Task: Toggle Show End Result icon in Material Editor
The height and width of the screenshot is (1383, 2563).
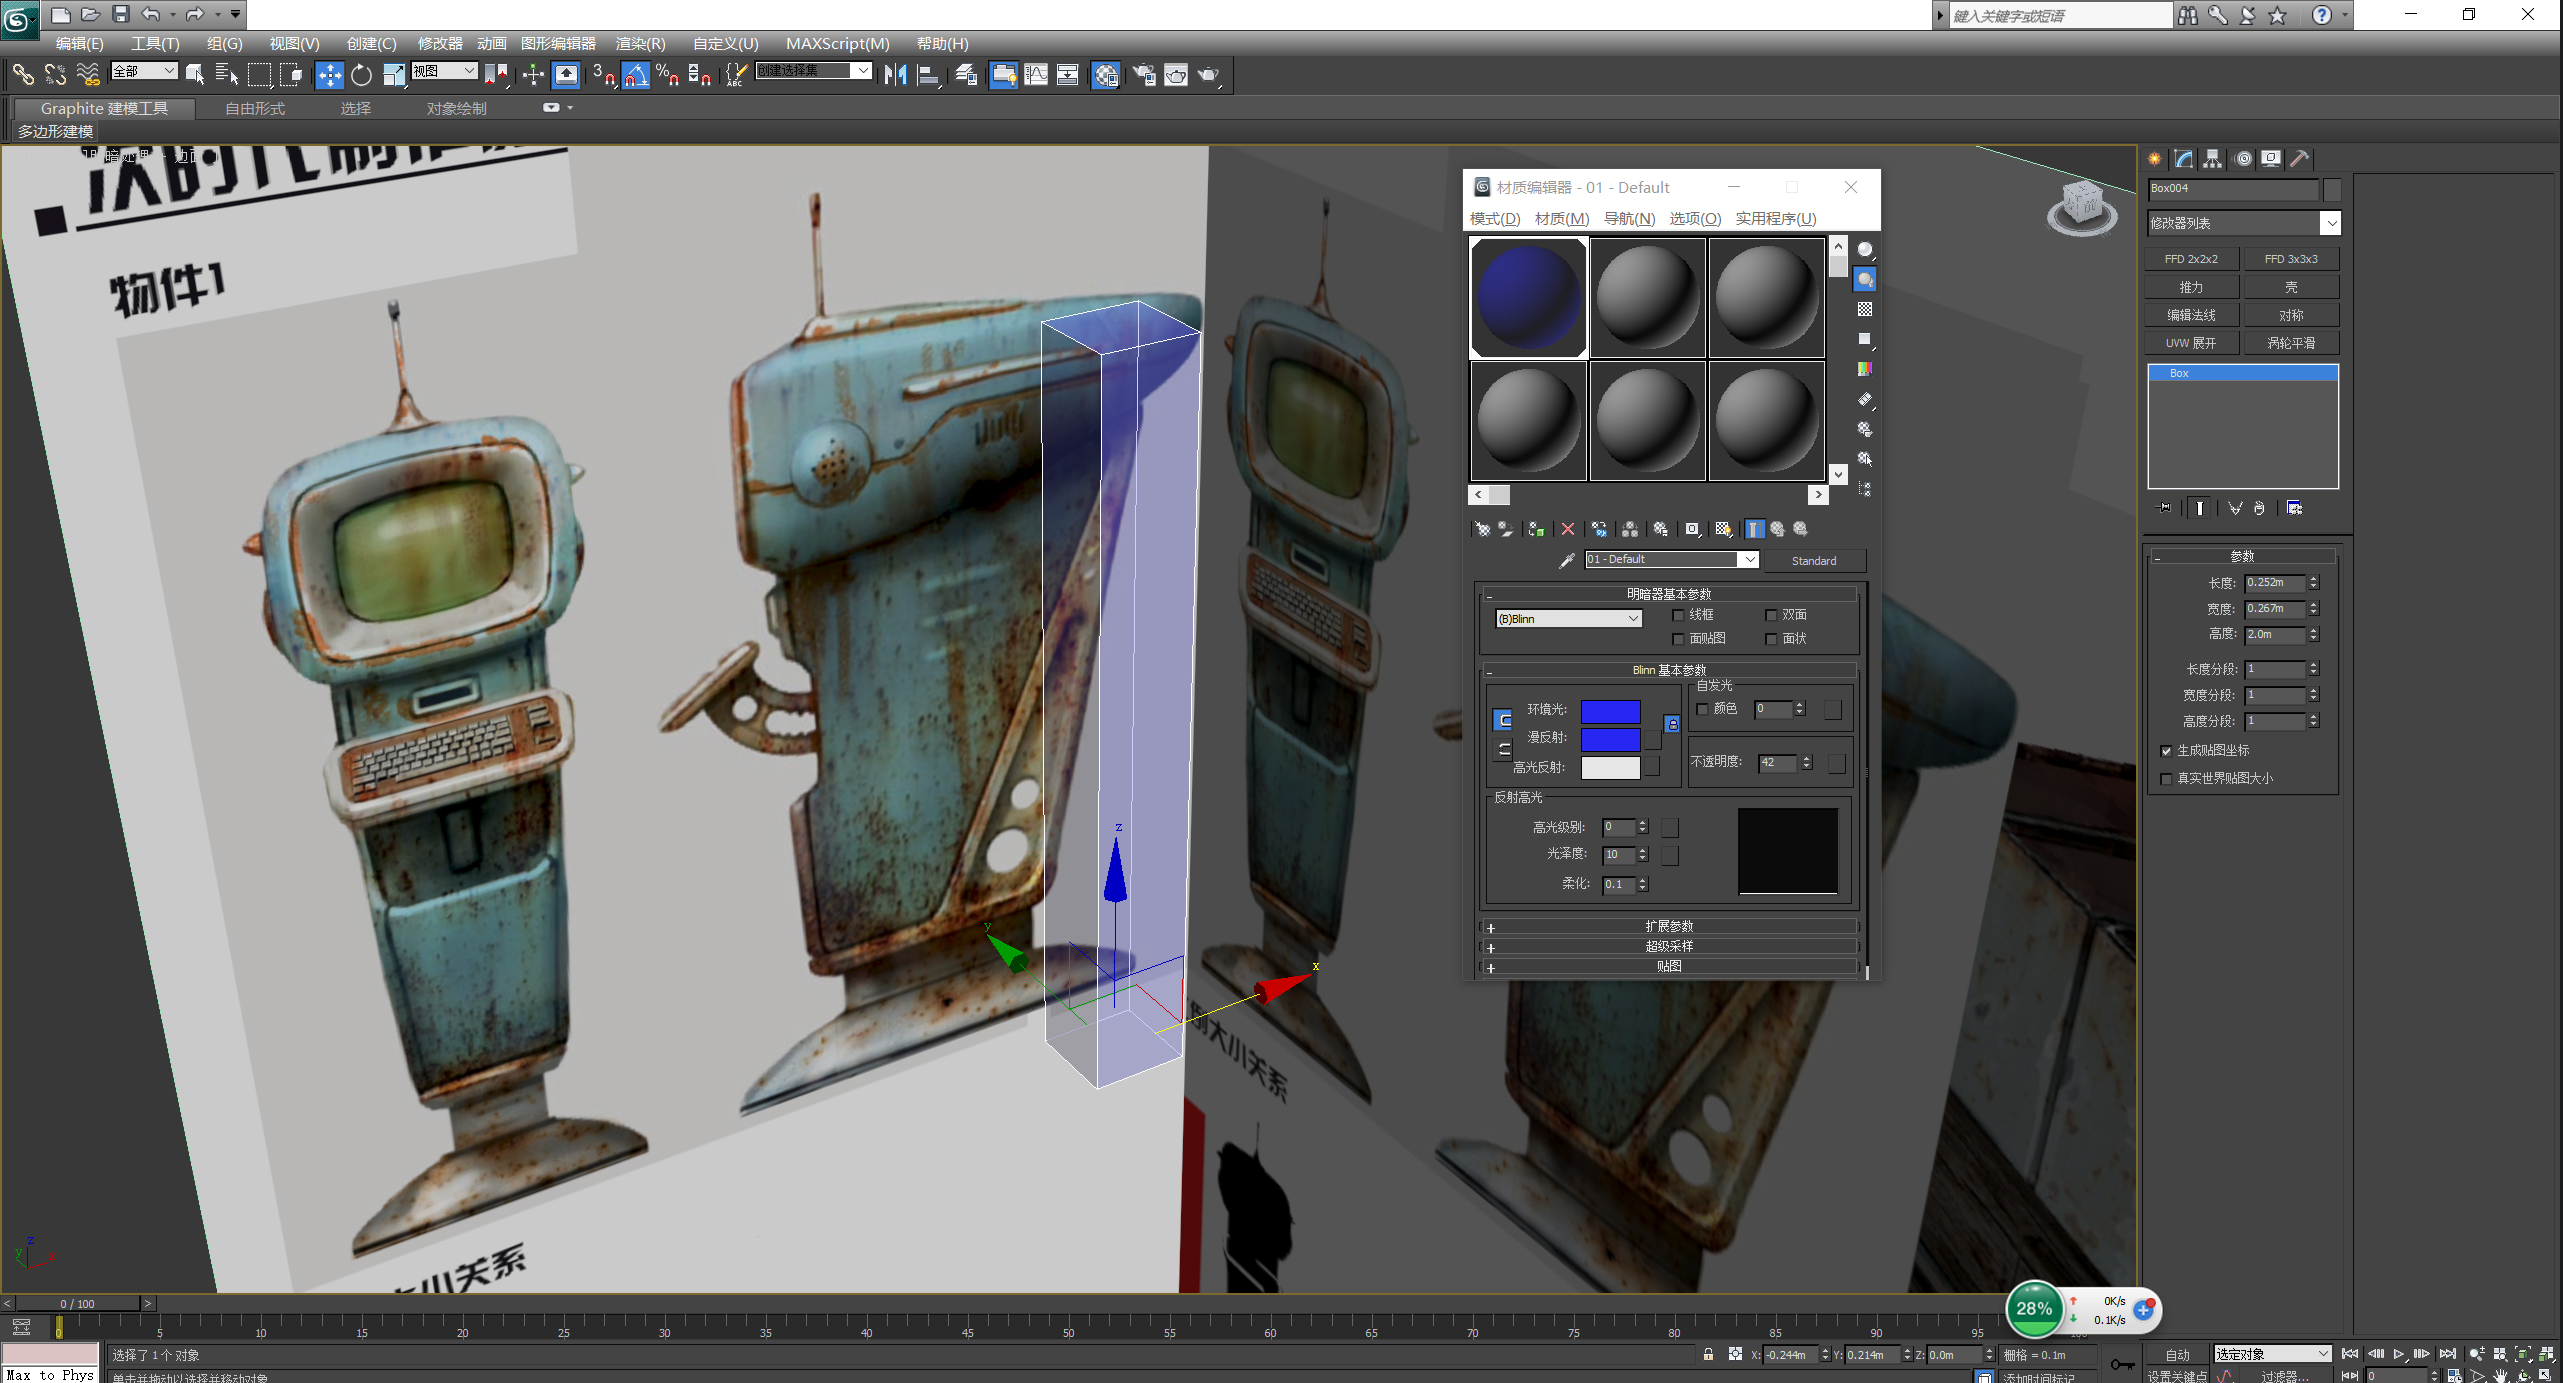Action: click(x=1755, y=529)
